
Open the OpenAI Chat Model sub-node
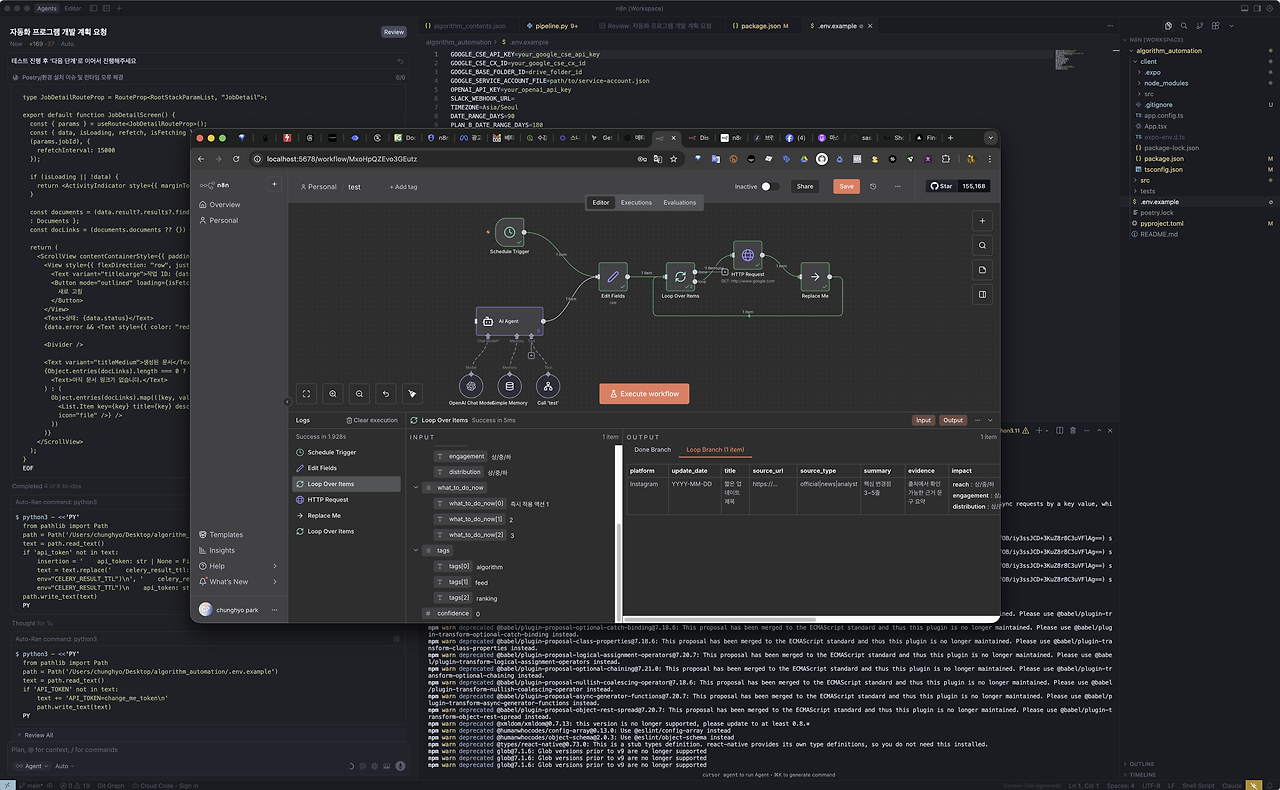(x=473, y=386)
